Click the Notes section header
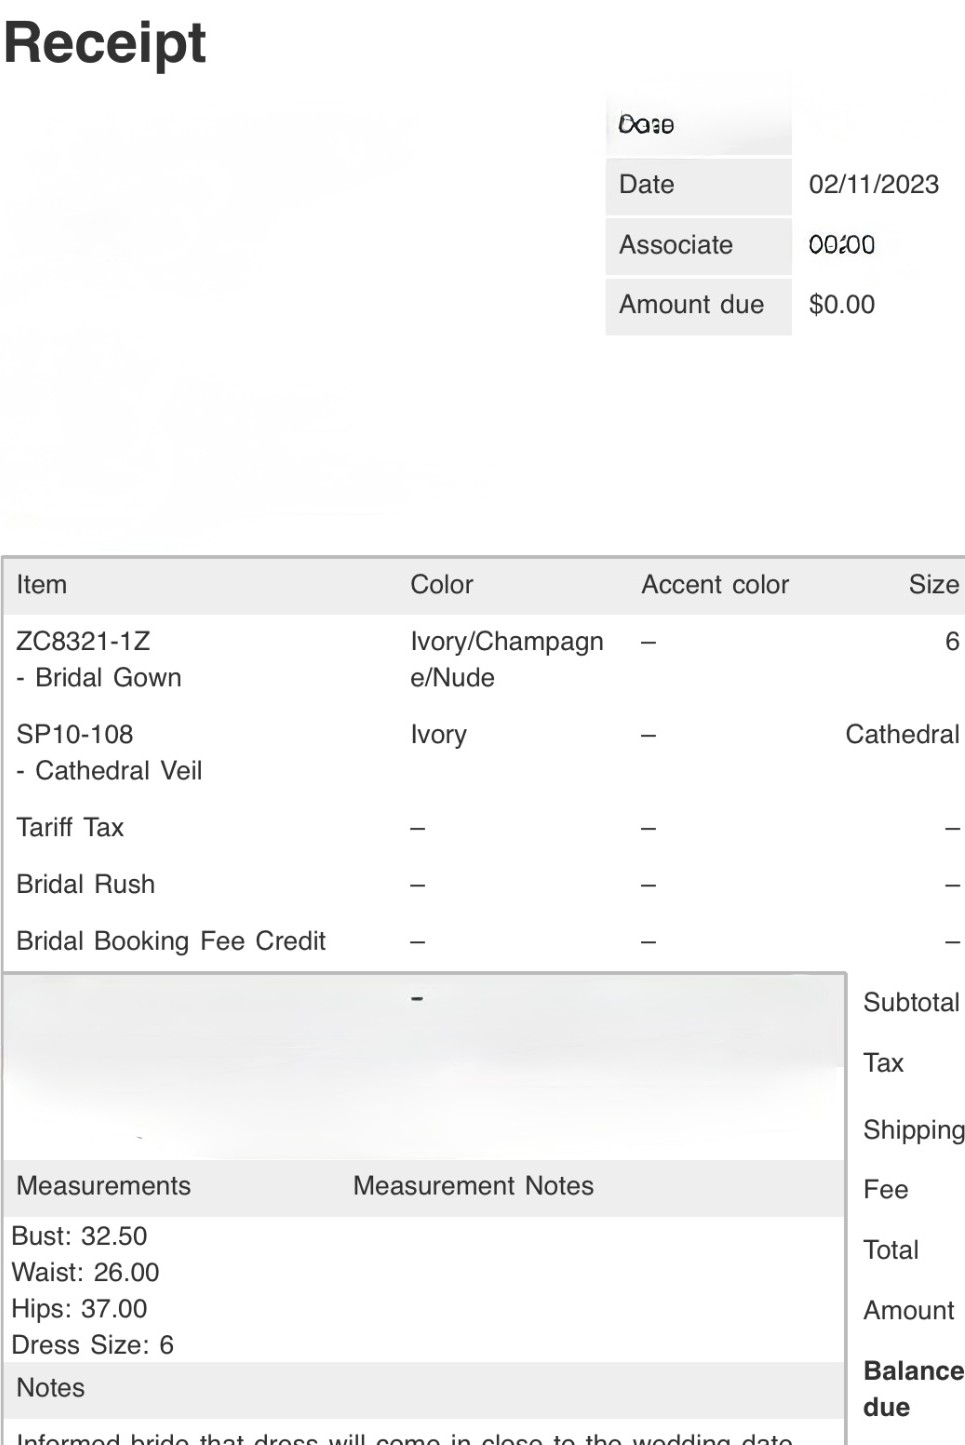Image resolution: width=965 pixels, height=1445 pixels. (x=50, y=1388)
